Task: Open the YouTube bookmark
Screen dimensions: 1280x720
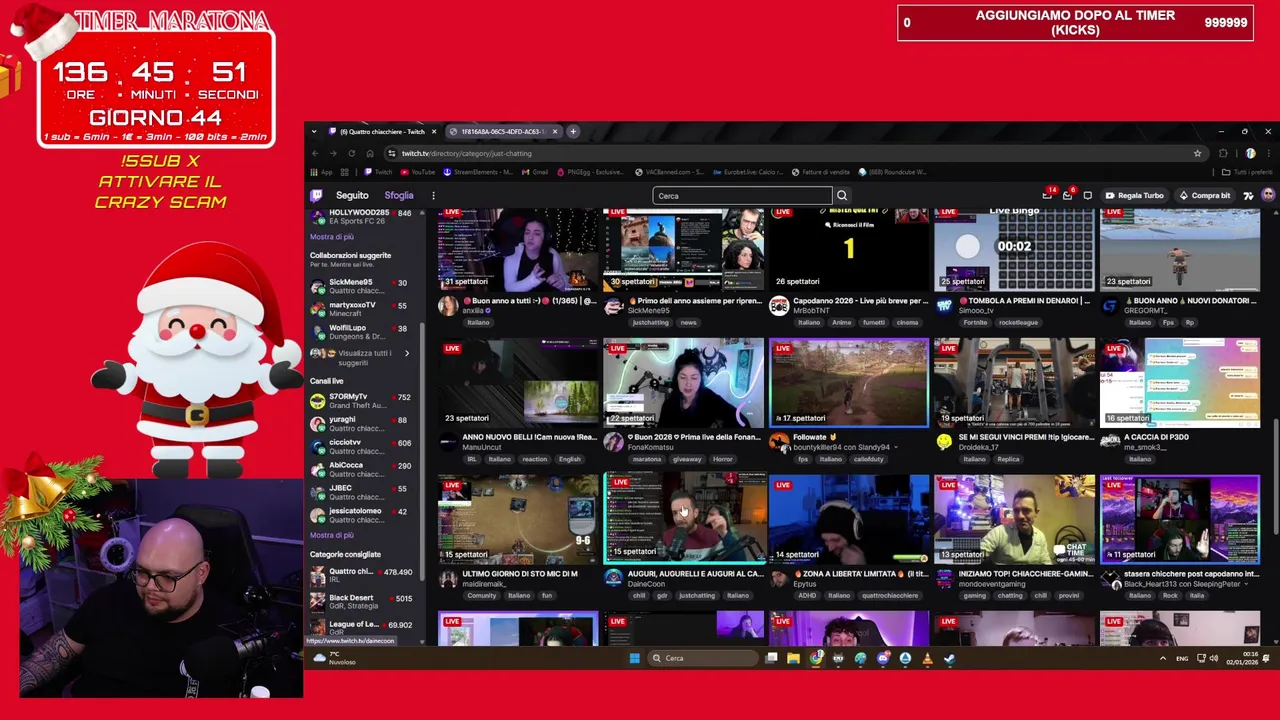Action: 418,172
